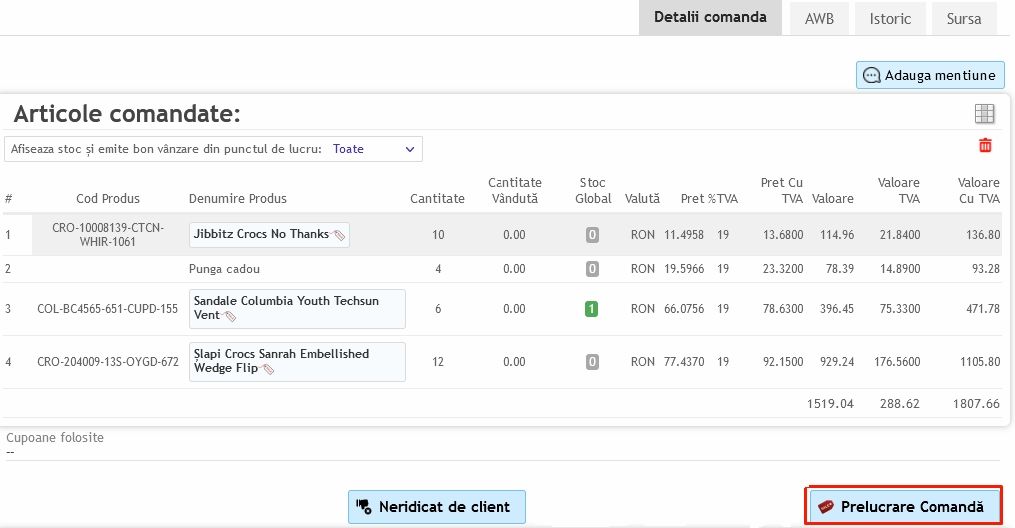Click tag icon beside Șlapi Crocs Sanrah
Screen dimensions: 1015x528
tap(268, 369)
